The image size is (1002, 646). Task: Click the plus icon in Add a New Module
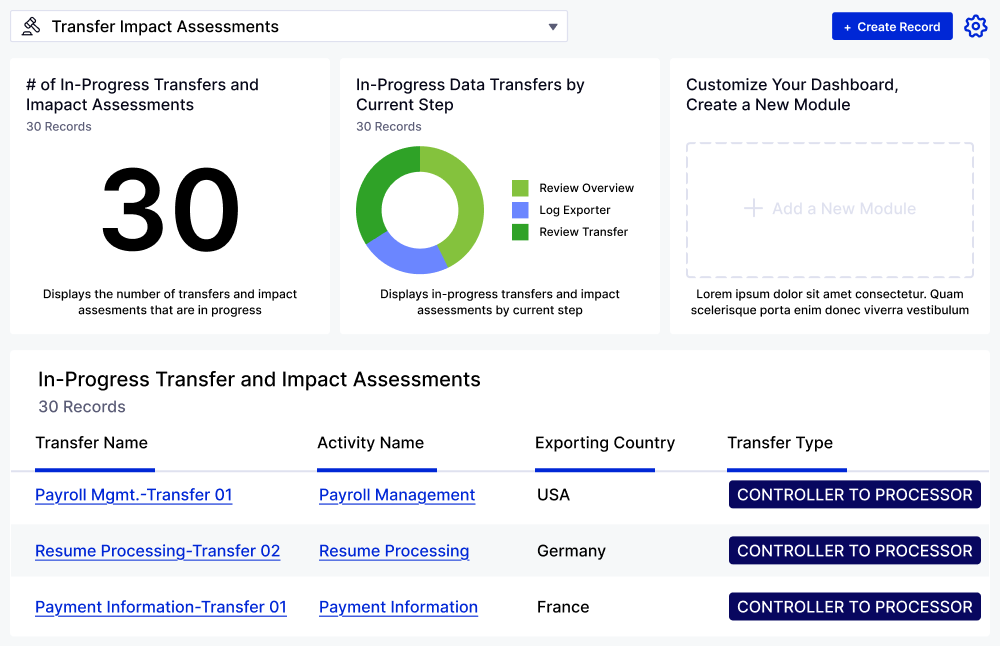coord(753,208)
